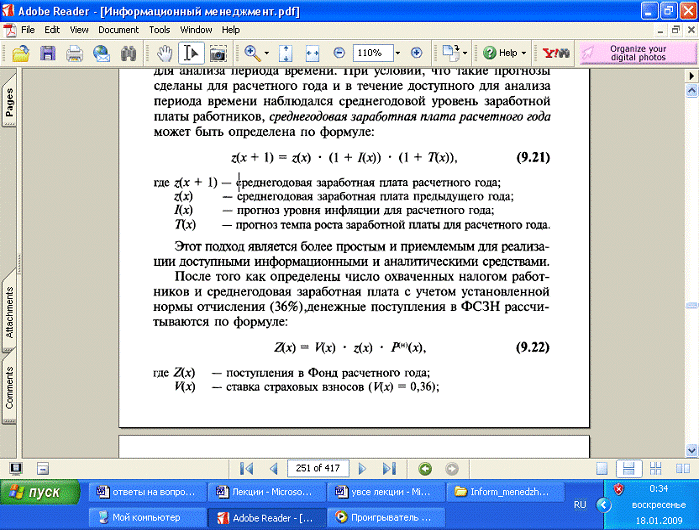The height and width of the screenshot is (530, 699).
Task: Click vertical scrollbar down arrow
Action: (x=691, y=450)
